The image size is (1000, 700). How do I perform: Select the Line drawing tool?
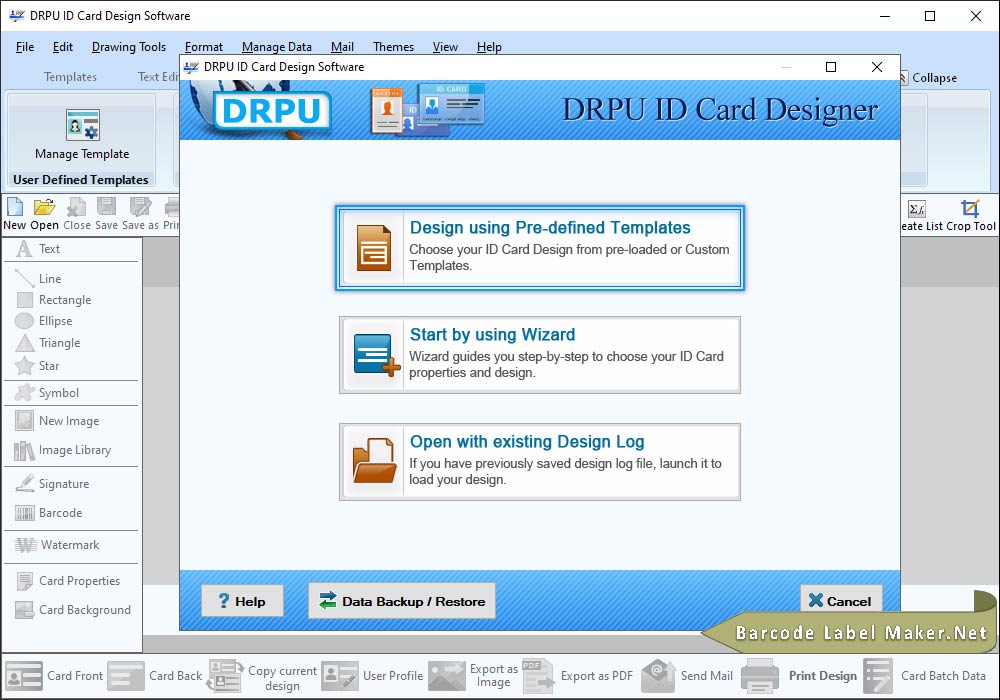(x=38, y=279)
